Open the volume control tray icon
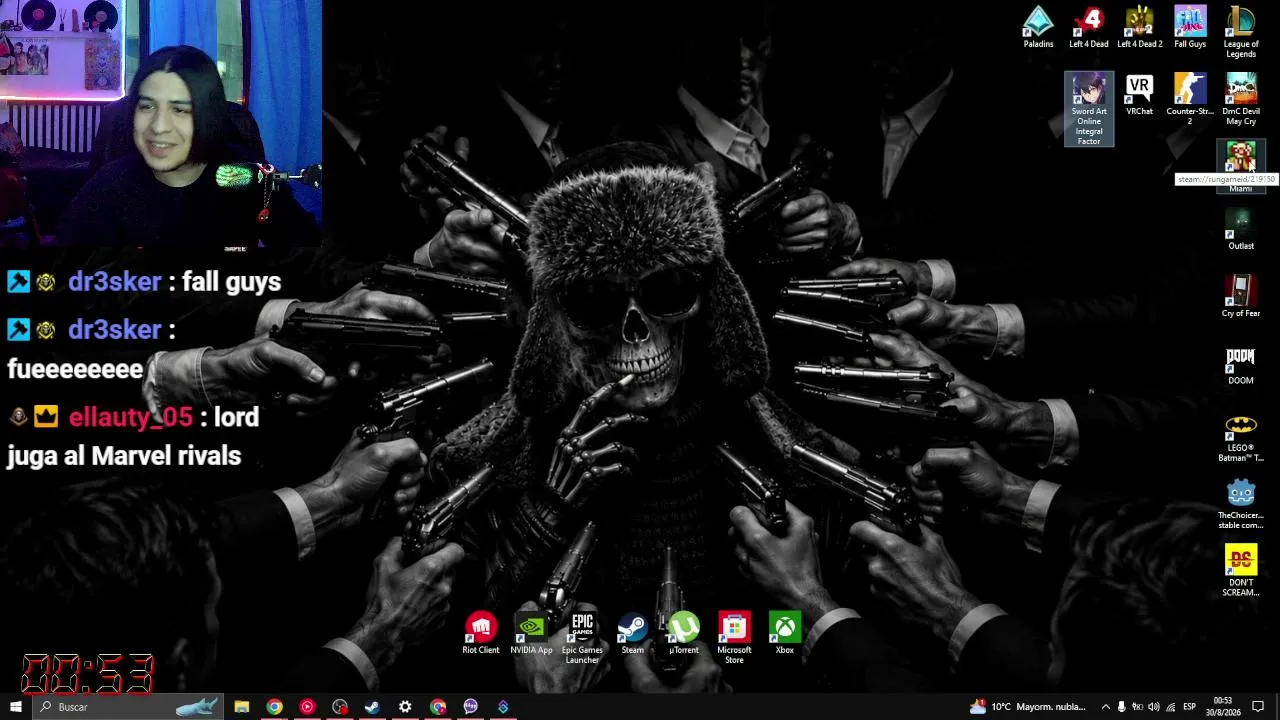Screen dimensions: 1280x720 tap(1154, 707)
